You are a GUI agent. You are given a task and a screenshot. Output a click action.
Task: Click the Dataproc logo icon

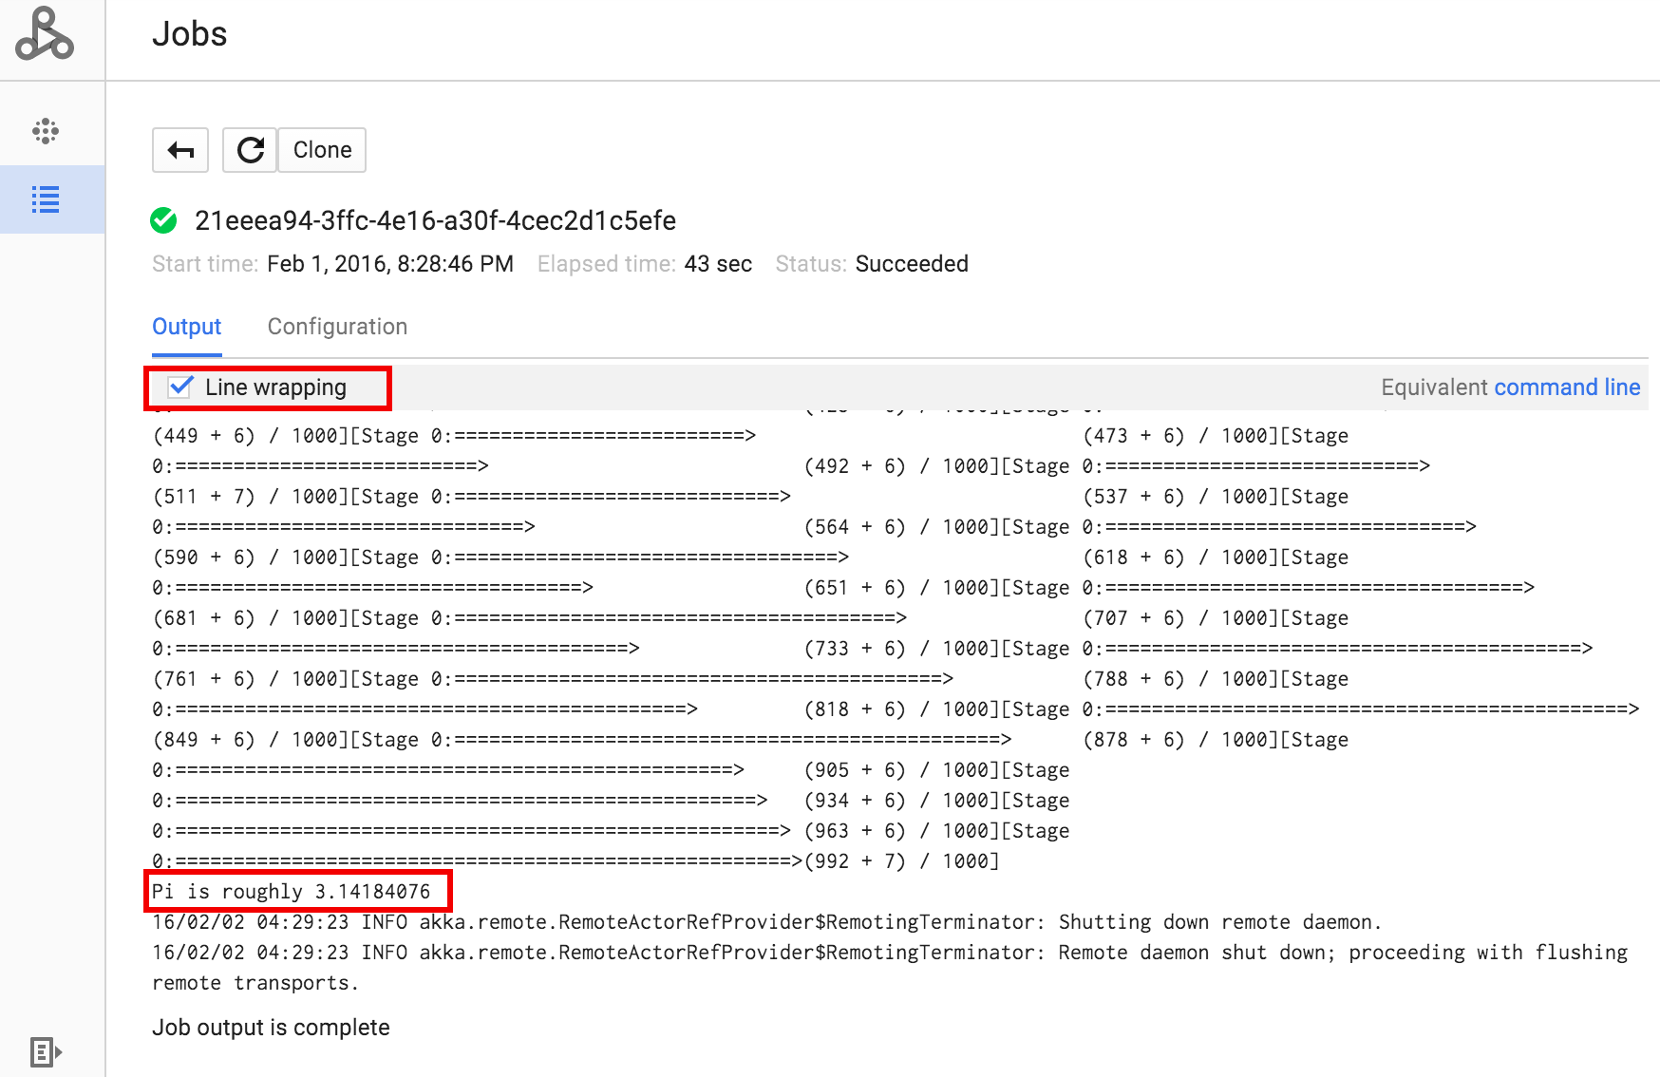[45, 35]
